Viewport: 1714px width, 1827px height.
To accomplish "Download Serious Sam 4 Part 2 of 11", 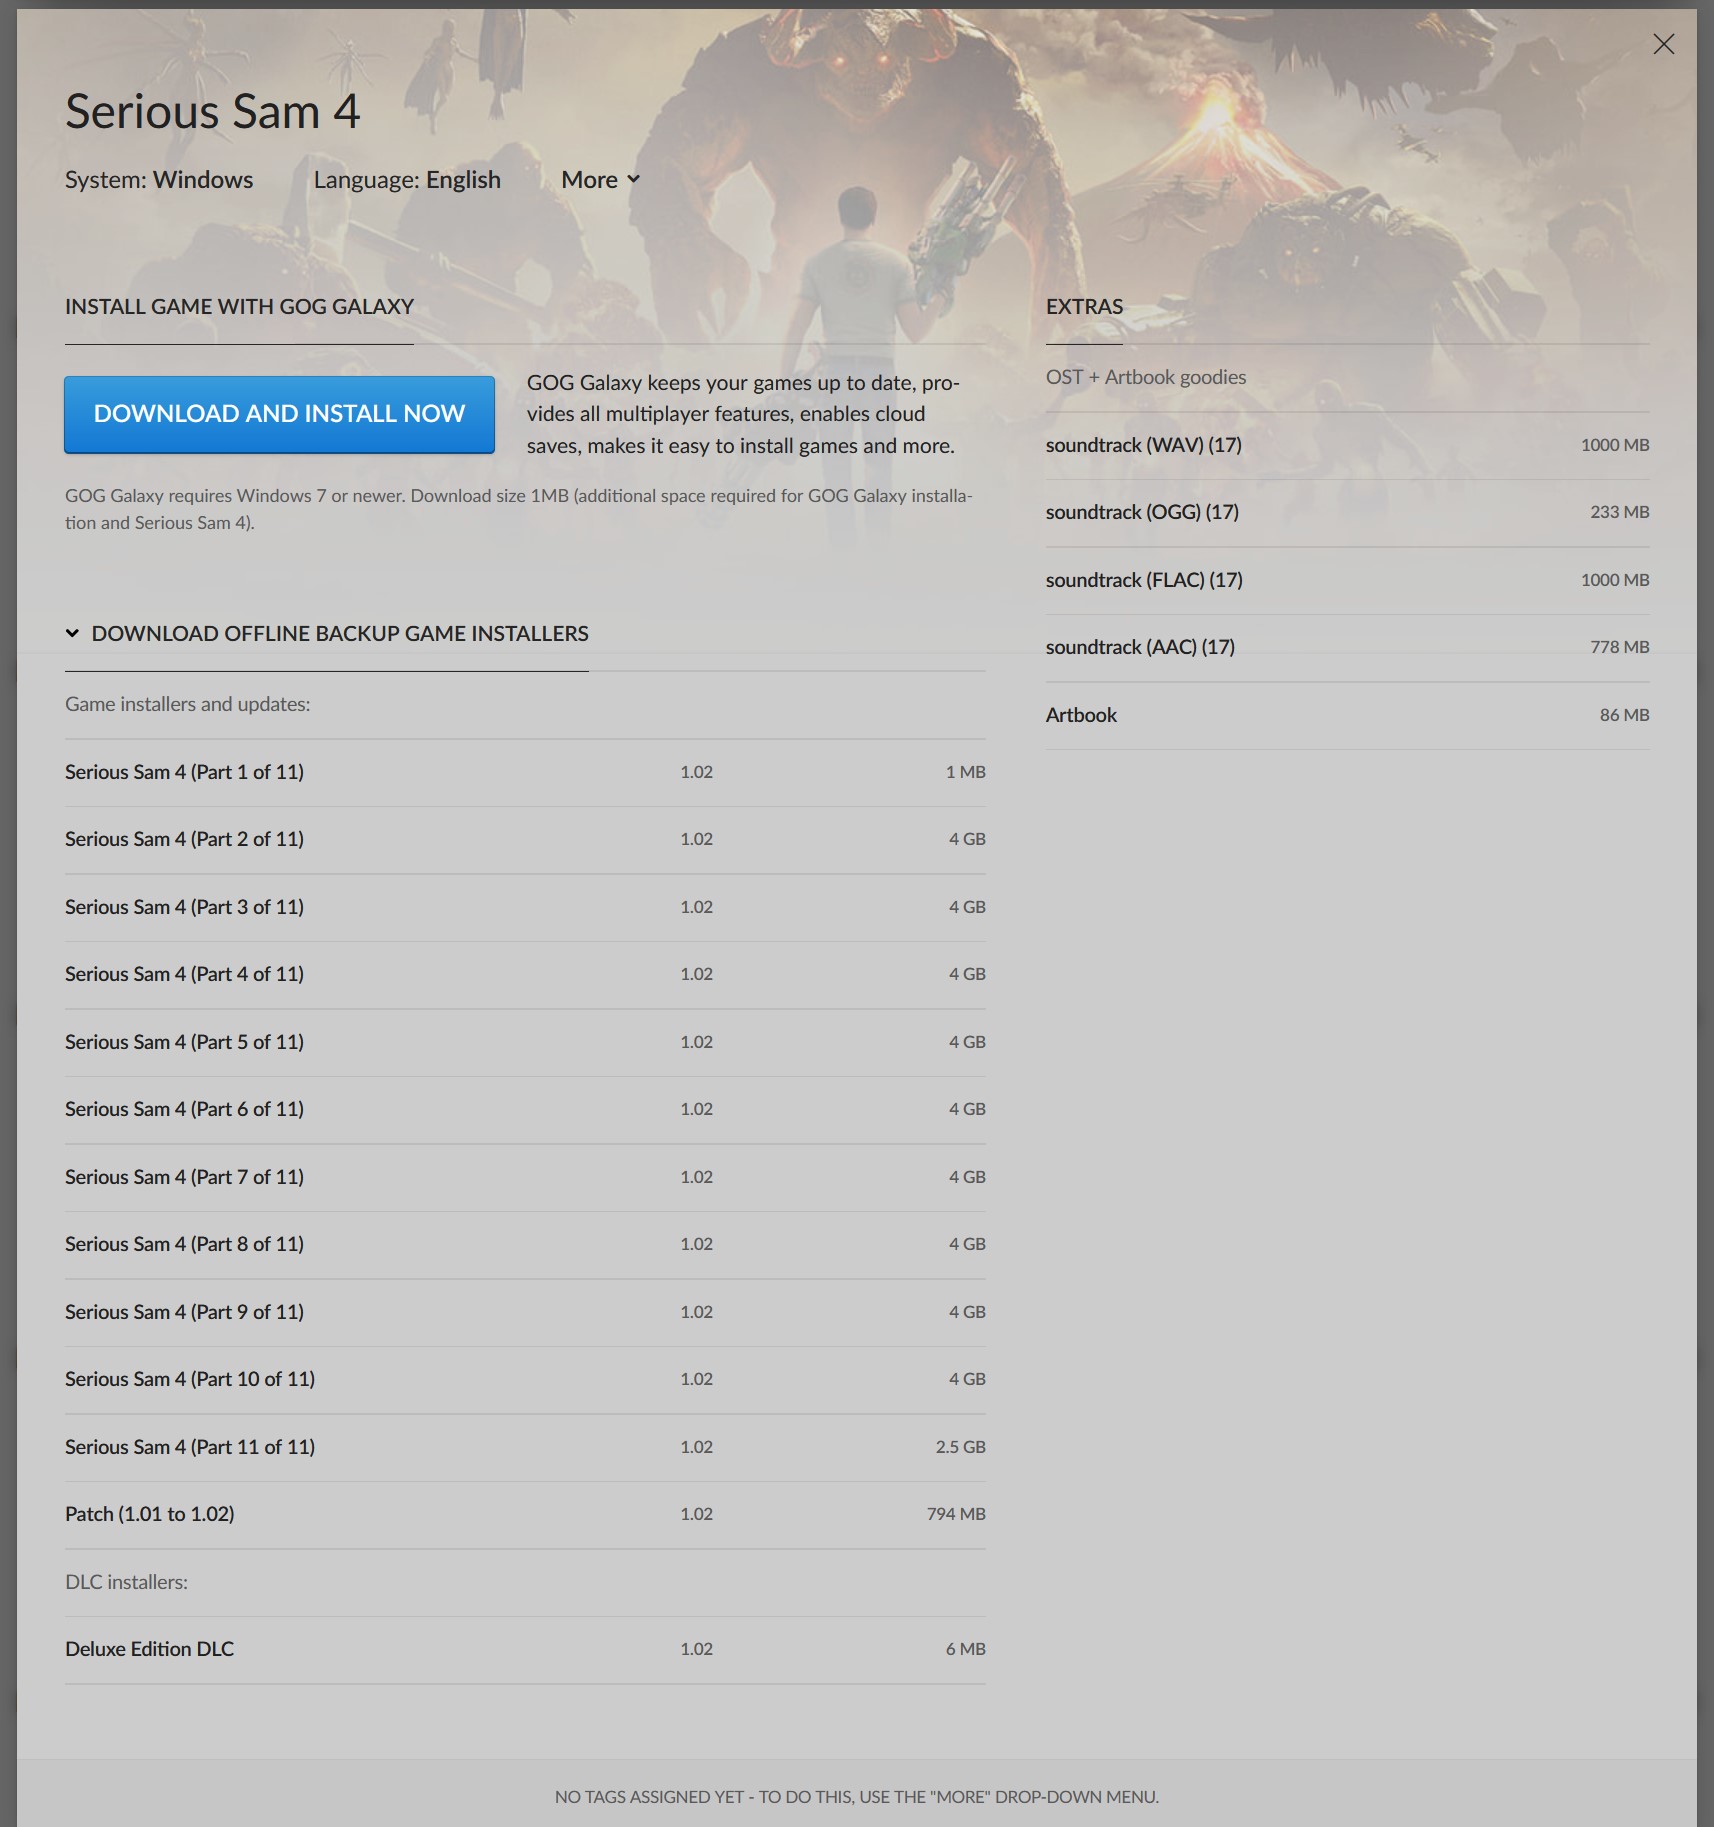I will point(525,840).
